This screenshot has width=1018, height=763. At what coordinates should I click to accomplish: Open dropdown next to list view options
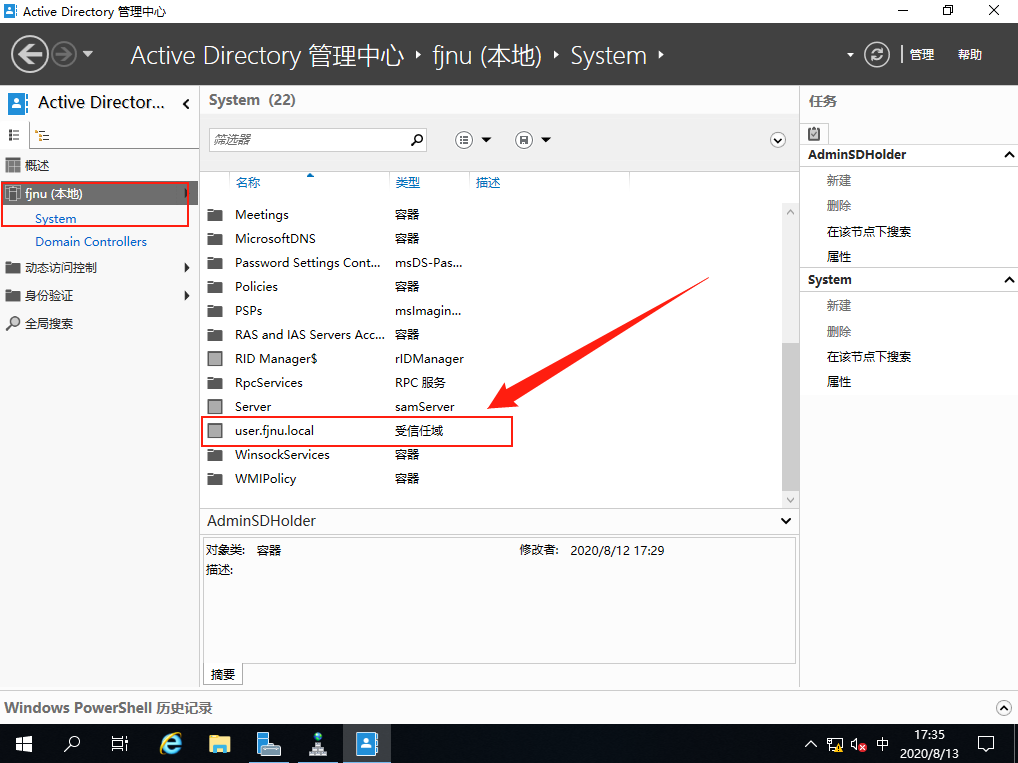pos(486,140)
